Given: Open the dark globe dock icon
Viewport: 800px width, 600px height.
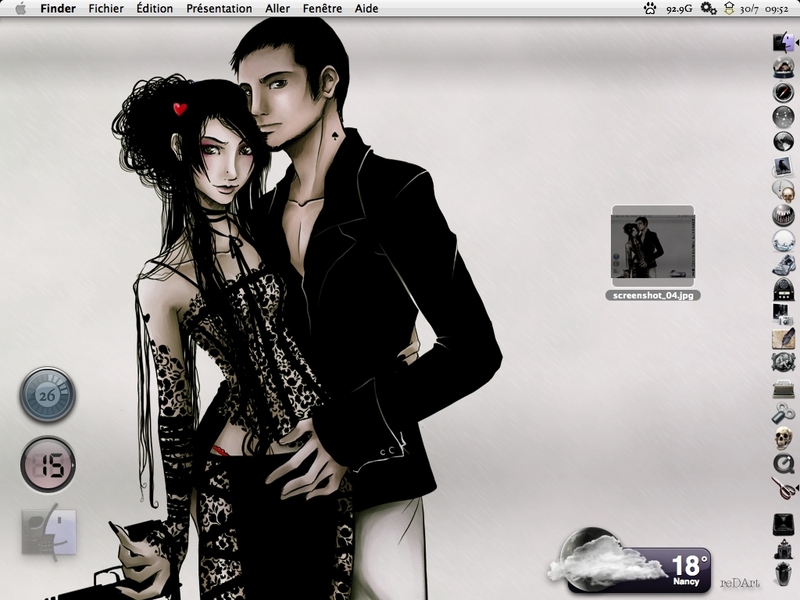Looking at the screenshot, I should coord(783,141).
